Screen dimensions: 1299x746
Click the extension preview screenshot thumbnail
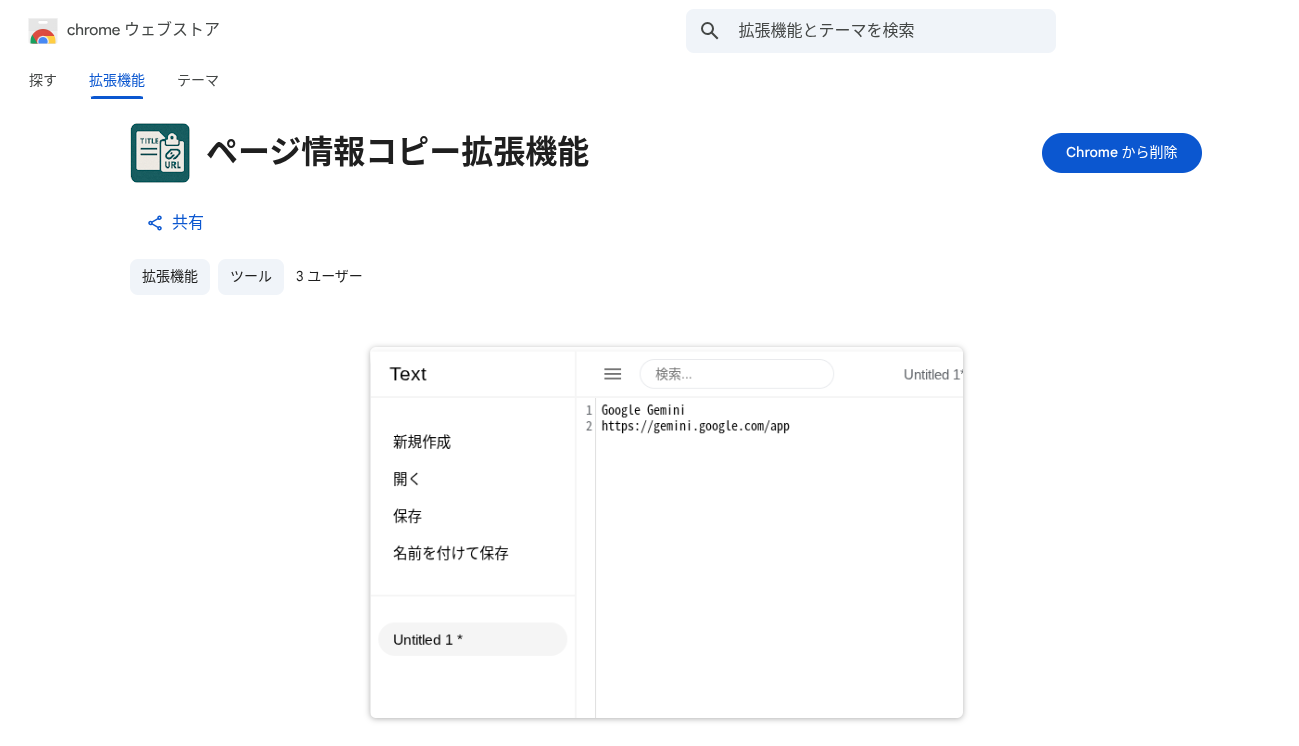point(667,533)
